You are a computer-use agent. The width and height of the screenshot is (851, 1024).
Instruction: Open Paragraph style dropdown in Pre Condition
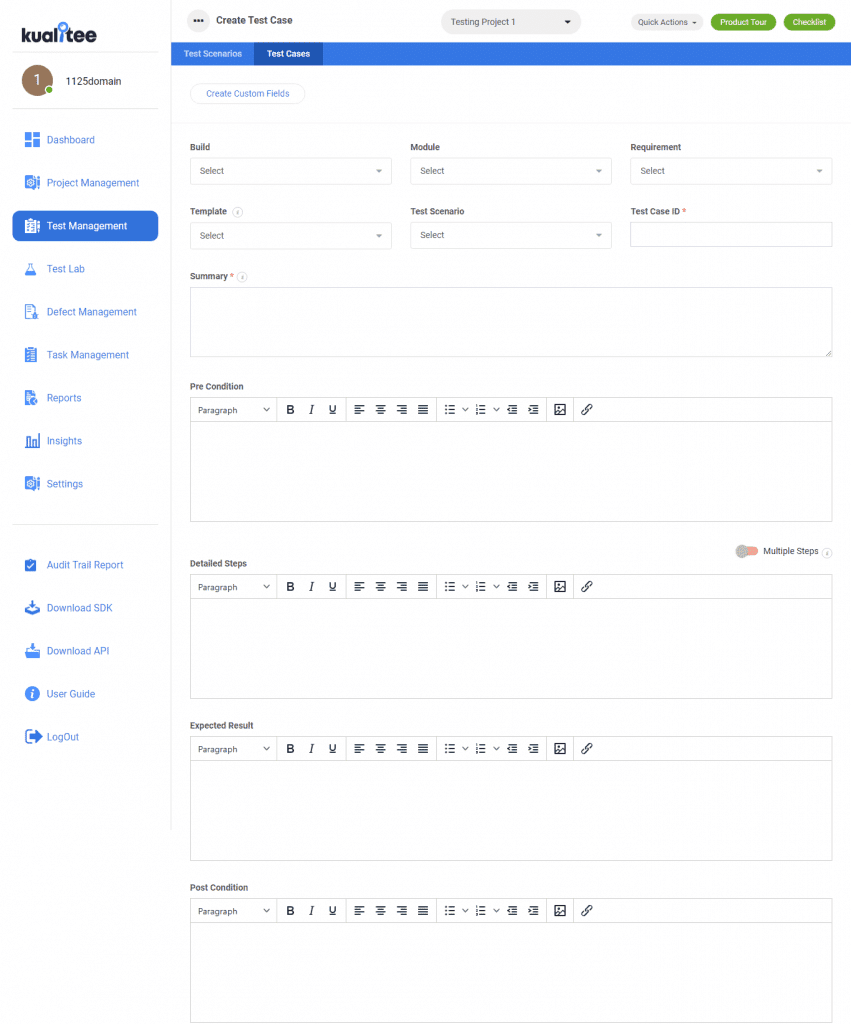click(x=234, y=410)
